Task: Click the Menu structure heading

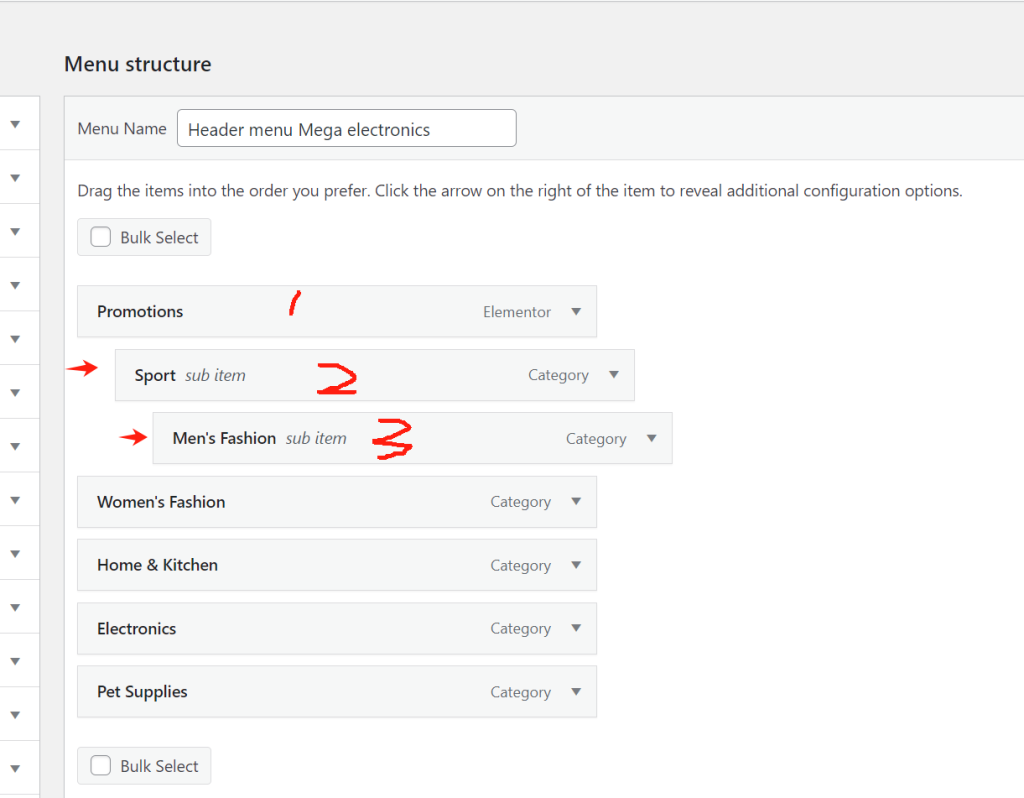Action: pyautogui.click(x=138, y=64)
